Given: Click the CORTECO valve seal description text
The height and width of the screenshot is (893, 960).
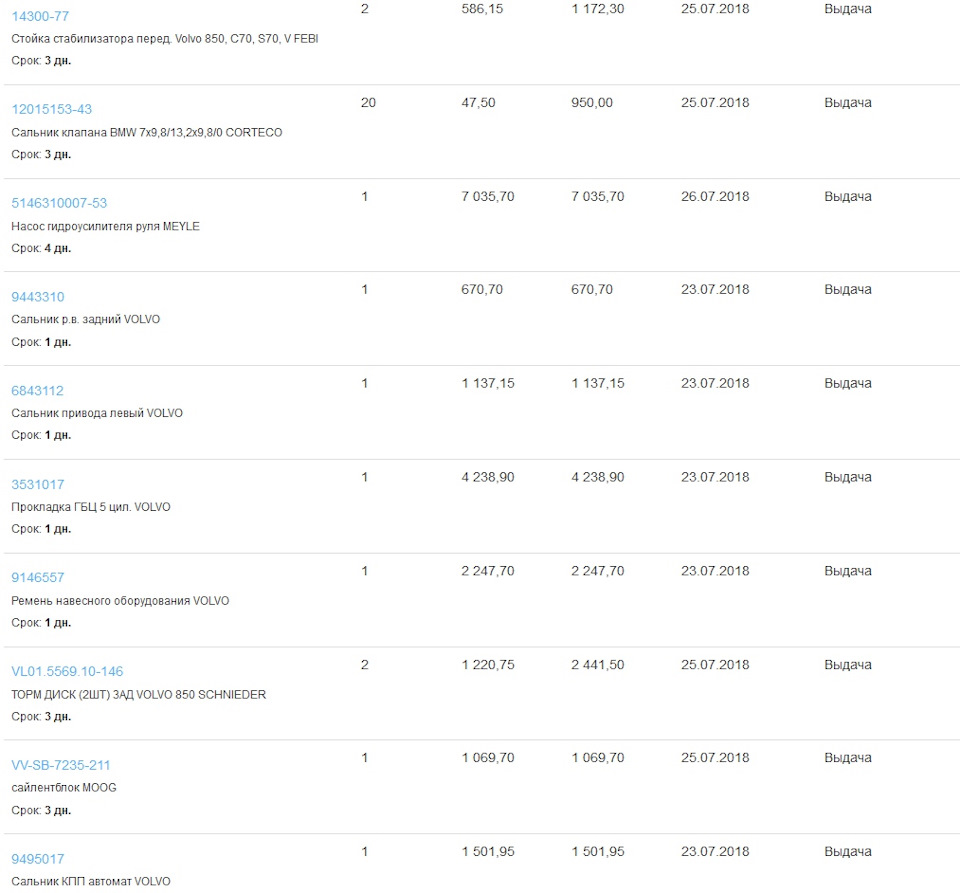Looking at the screenshot, I should pos(146,132).
